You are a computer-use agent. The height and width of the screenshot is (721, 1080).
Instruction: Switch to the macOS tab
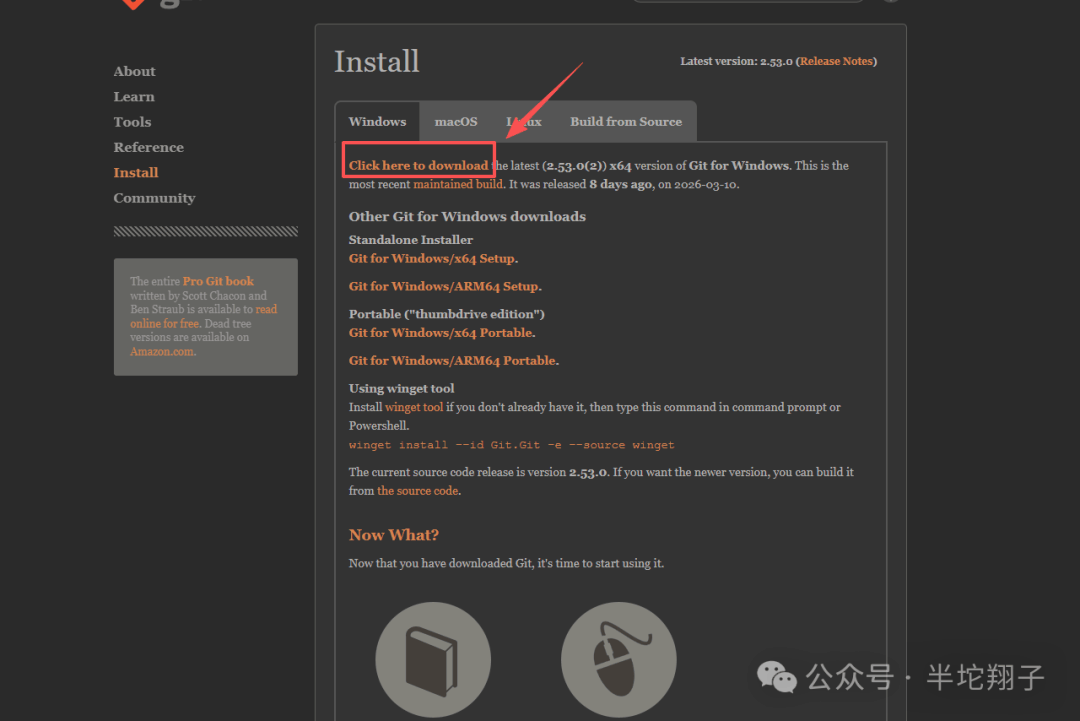pyautogui.click(x=456, y=122)
